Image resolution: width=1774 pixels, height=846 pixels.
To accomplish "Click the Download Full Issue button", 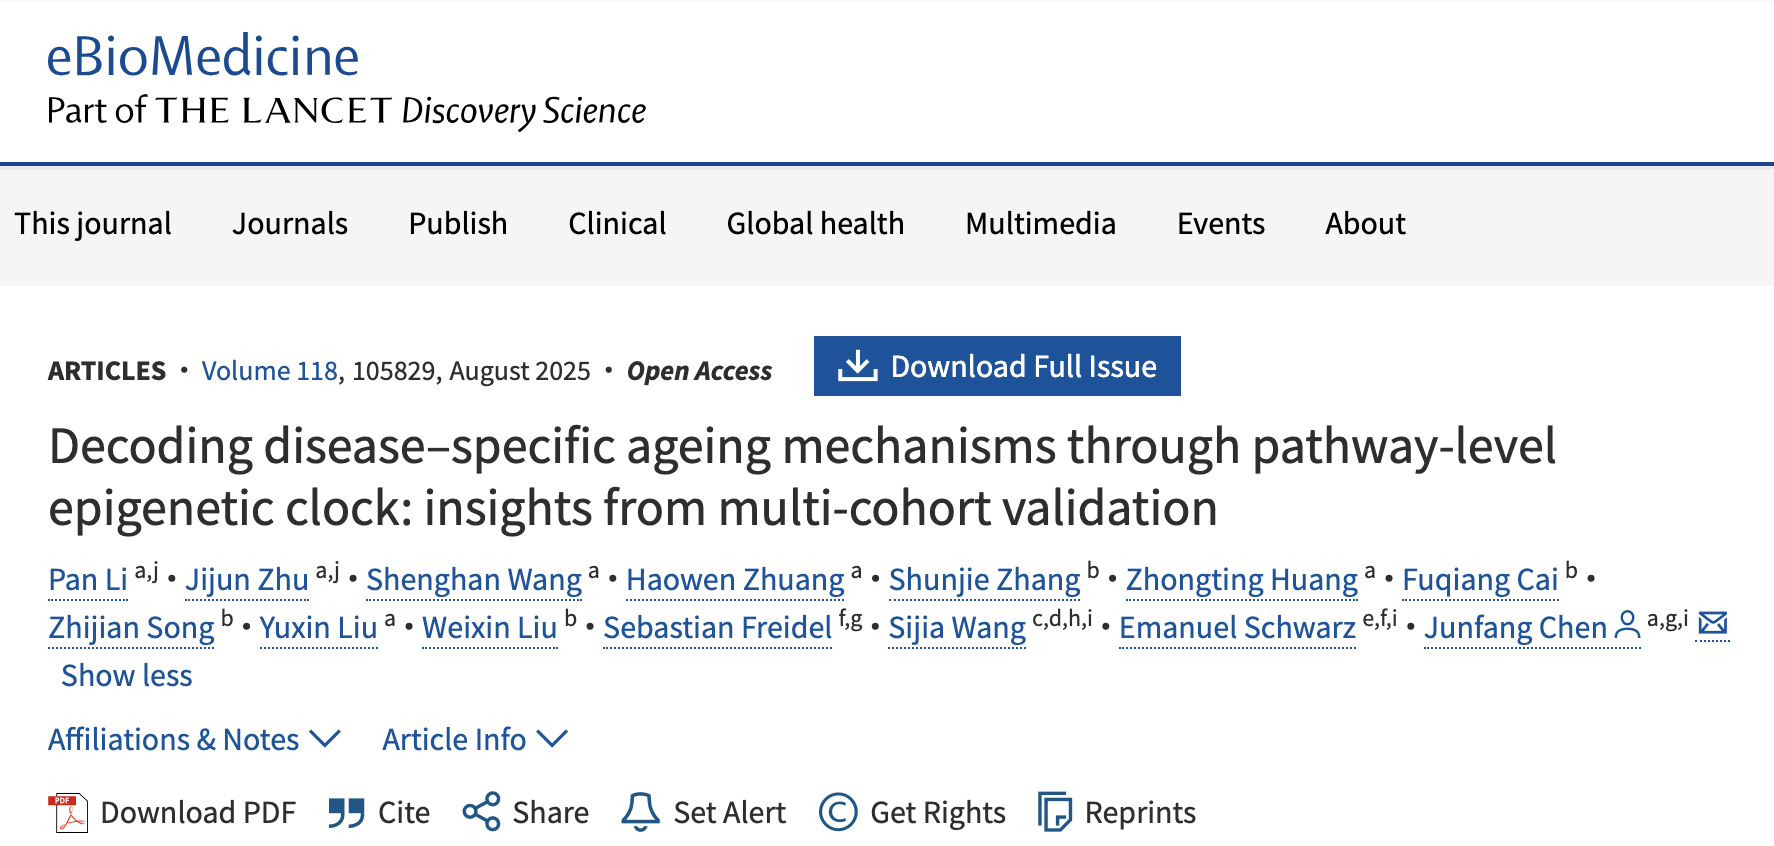I will [997, 366].
